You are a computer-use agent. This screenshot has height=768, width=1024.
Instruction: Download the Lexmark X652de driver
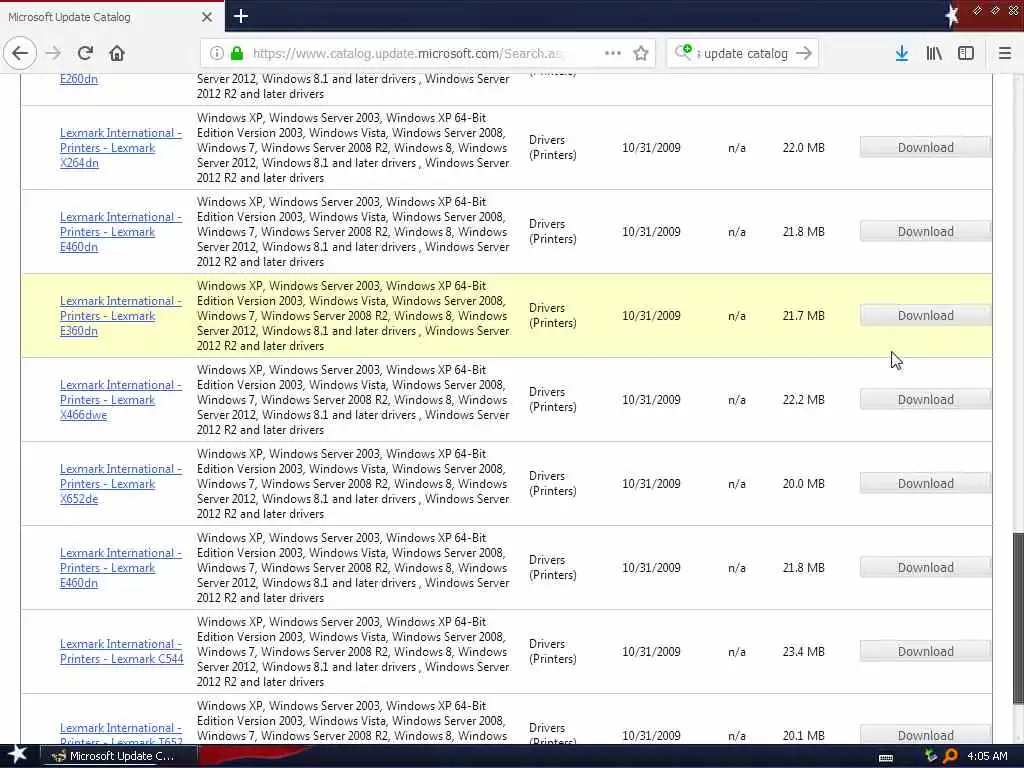925,484
